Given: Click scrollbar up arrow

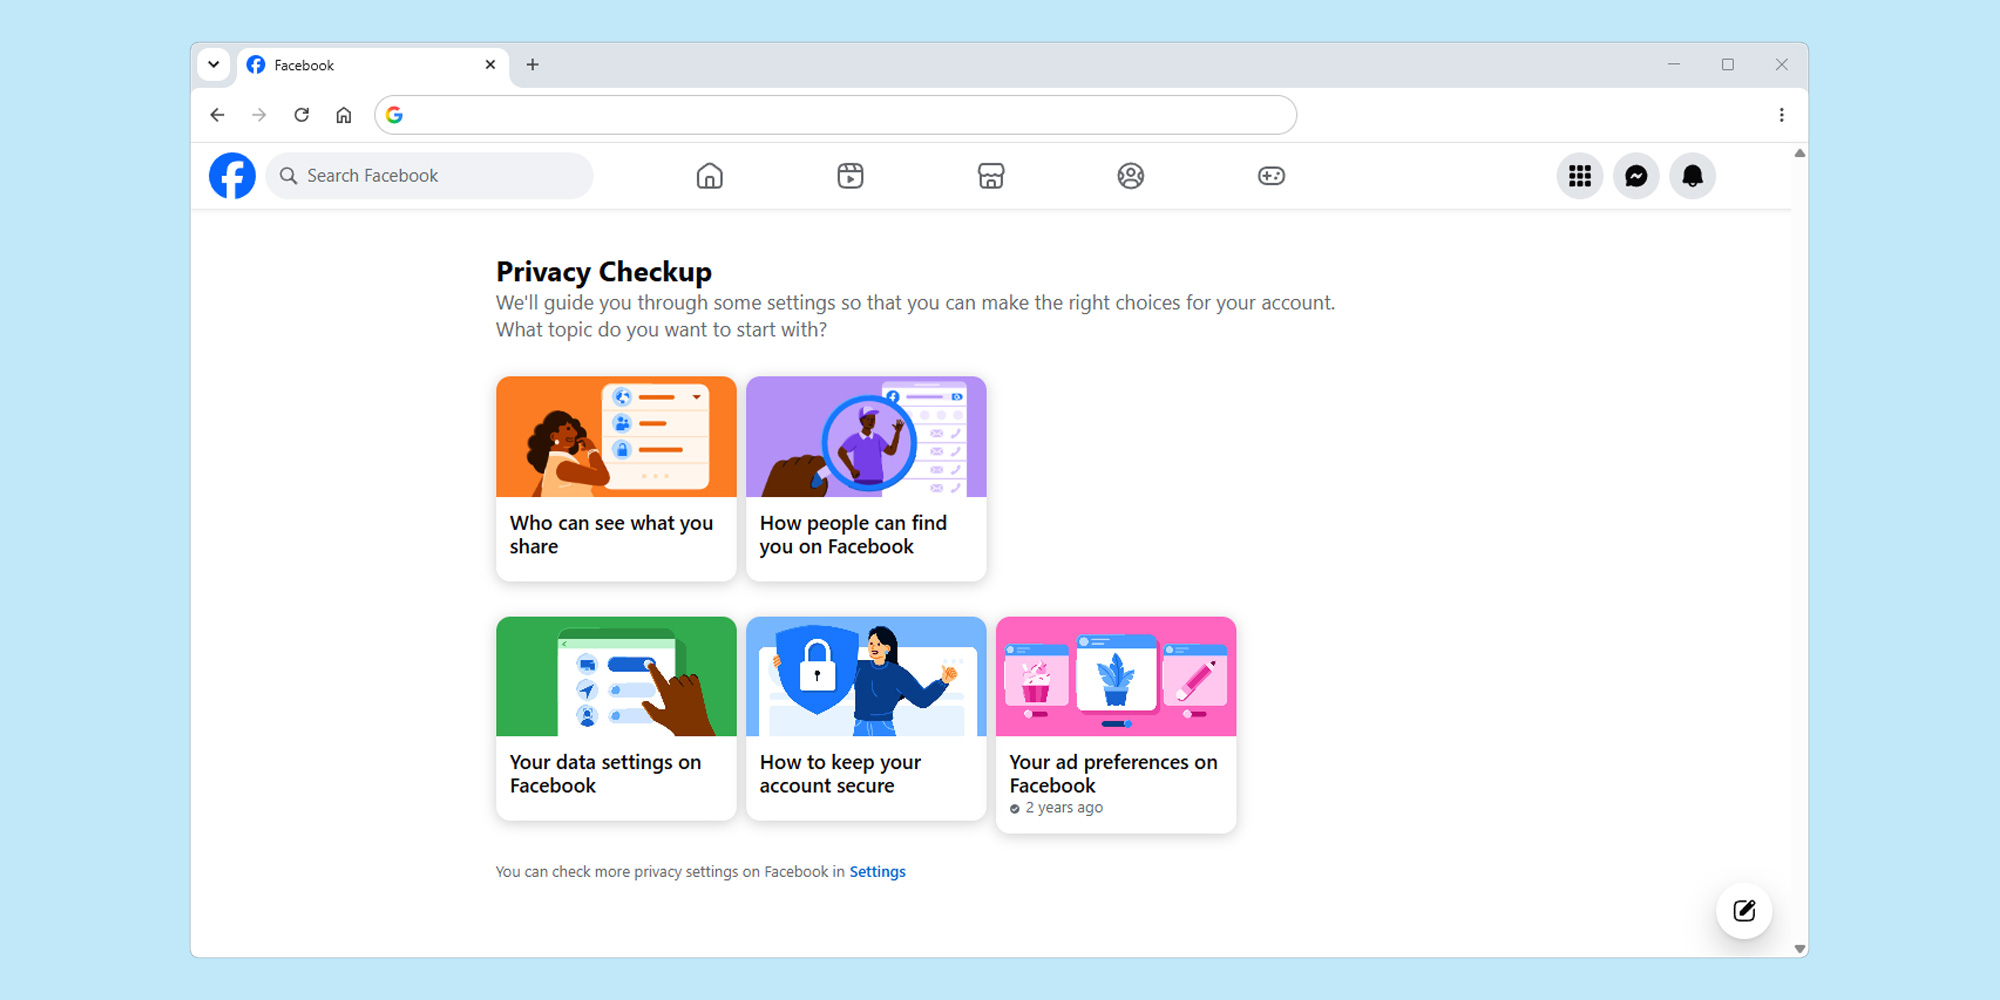Looking at the screenshot, I should (1799, 154).
